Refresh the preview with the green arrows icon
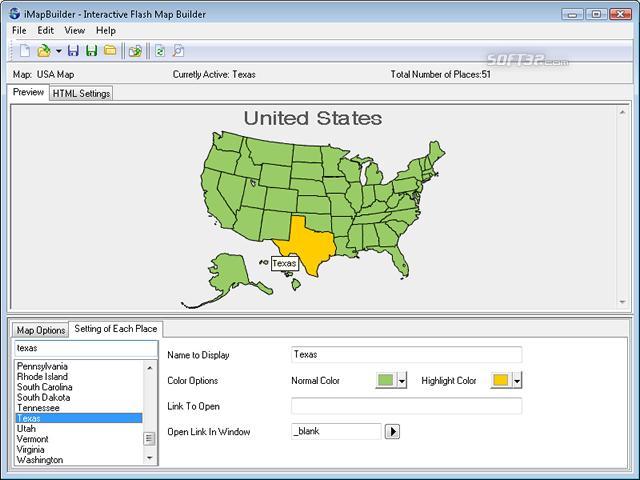 tap(160, 51)
